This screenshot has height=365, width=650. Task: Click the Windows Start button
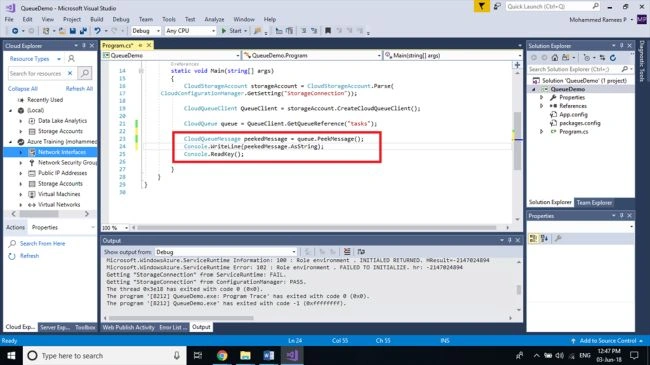coord(11,355)
